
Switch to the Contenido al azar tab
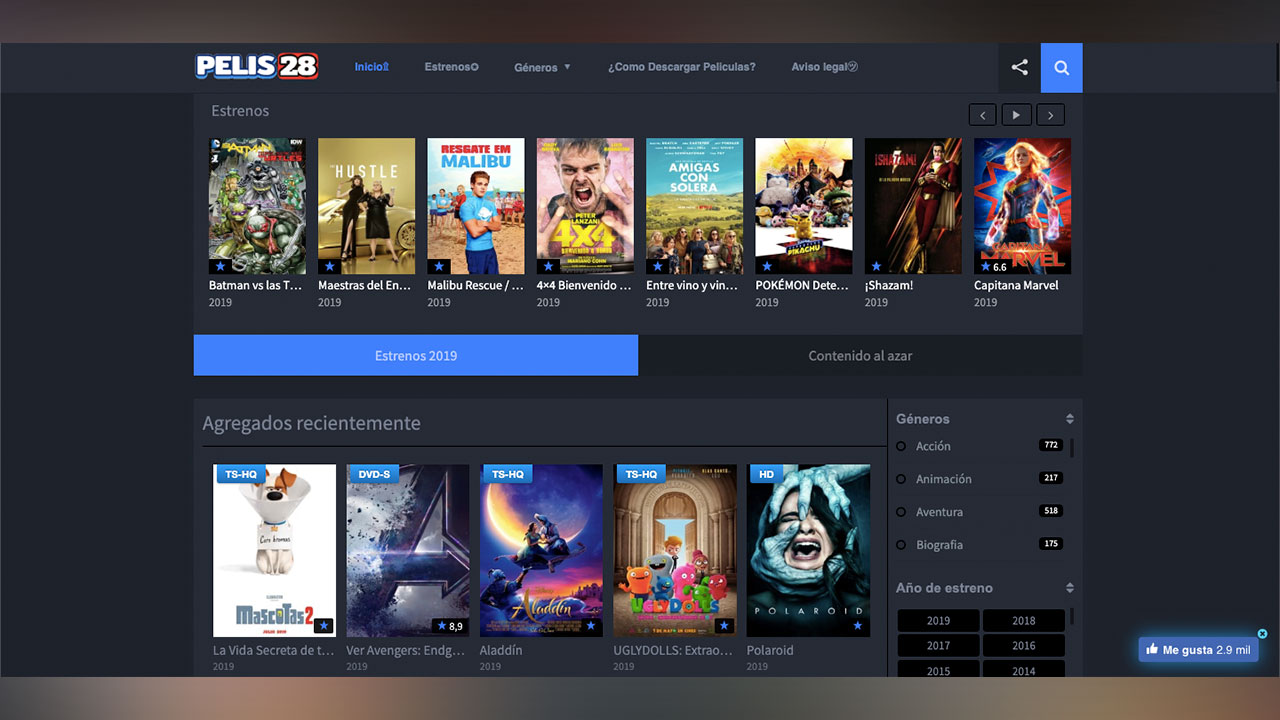pos(860,355)
